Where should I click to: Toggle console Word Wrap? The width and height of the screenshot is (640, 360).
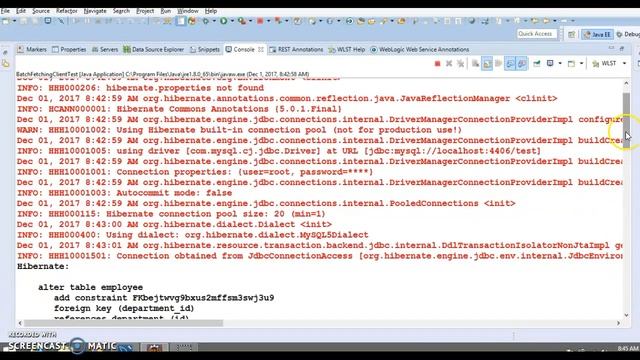[498, 64]
